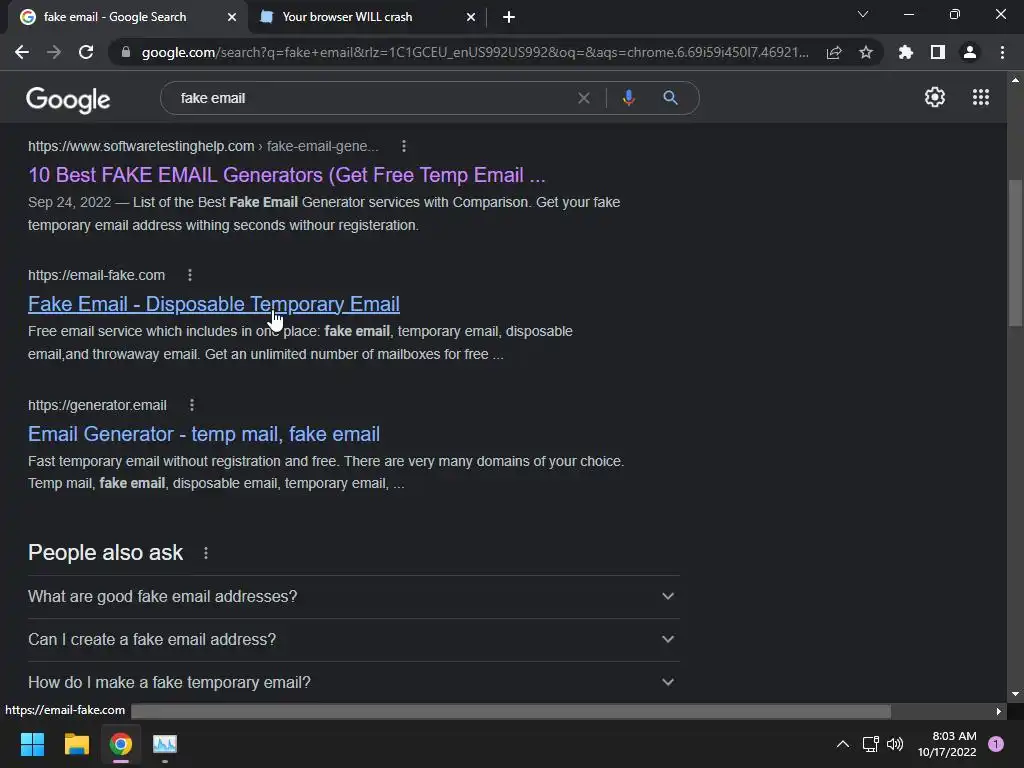The height and width of the screenshot is (768, 1024).
Task: Open the monitor graph app in taskbar
Action: tap(165, 744)
